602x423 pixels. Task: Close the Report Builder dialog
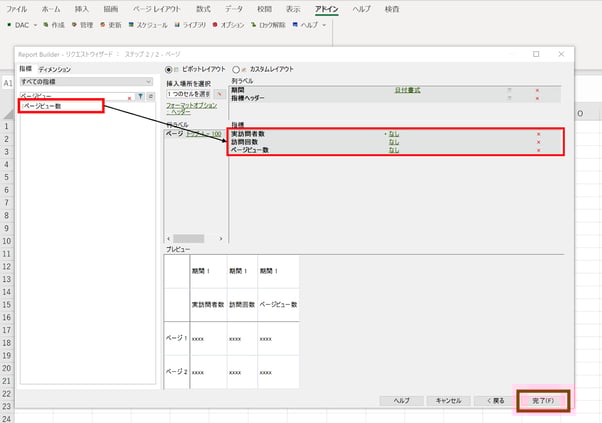click(x=561, y=54)
